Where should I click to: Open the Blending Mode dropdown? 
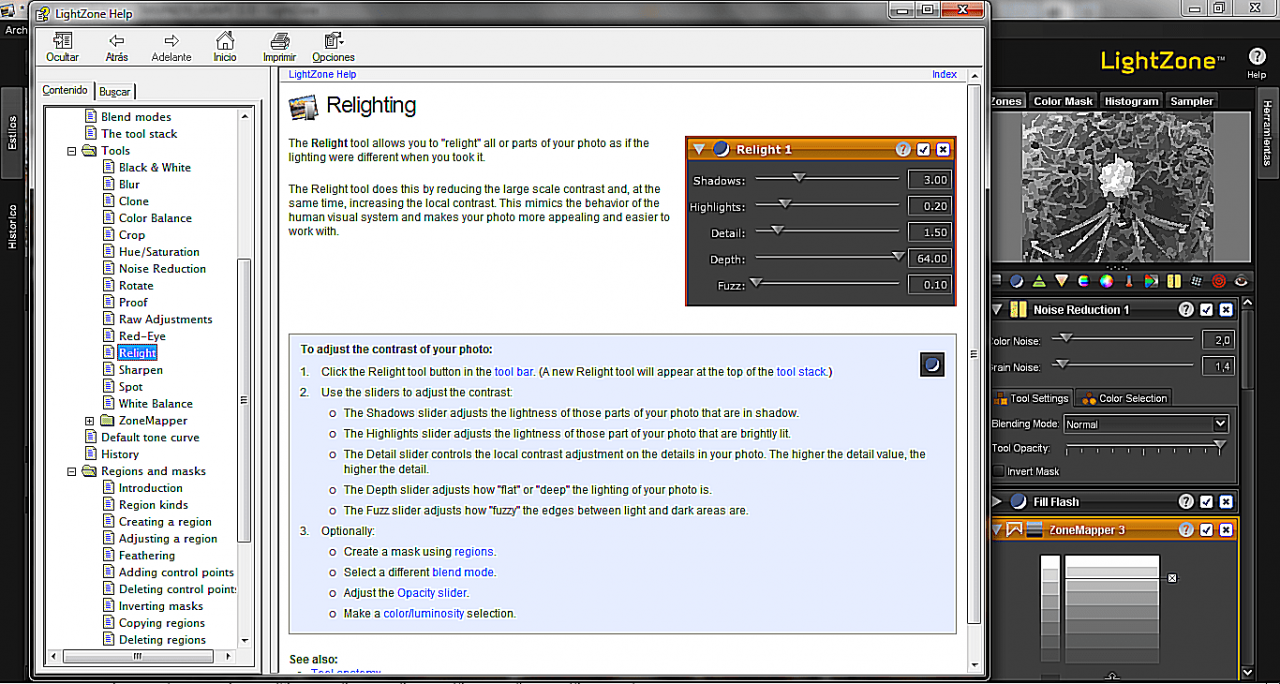tap(1145, 424)
